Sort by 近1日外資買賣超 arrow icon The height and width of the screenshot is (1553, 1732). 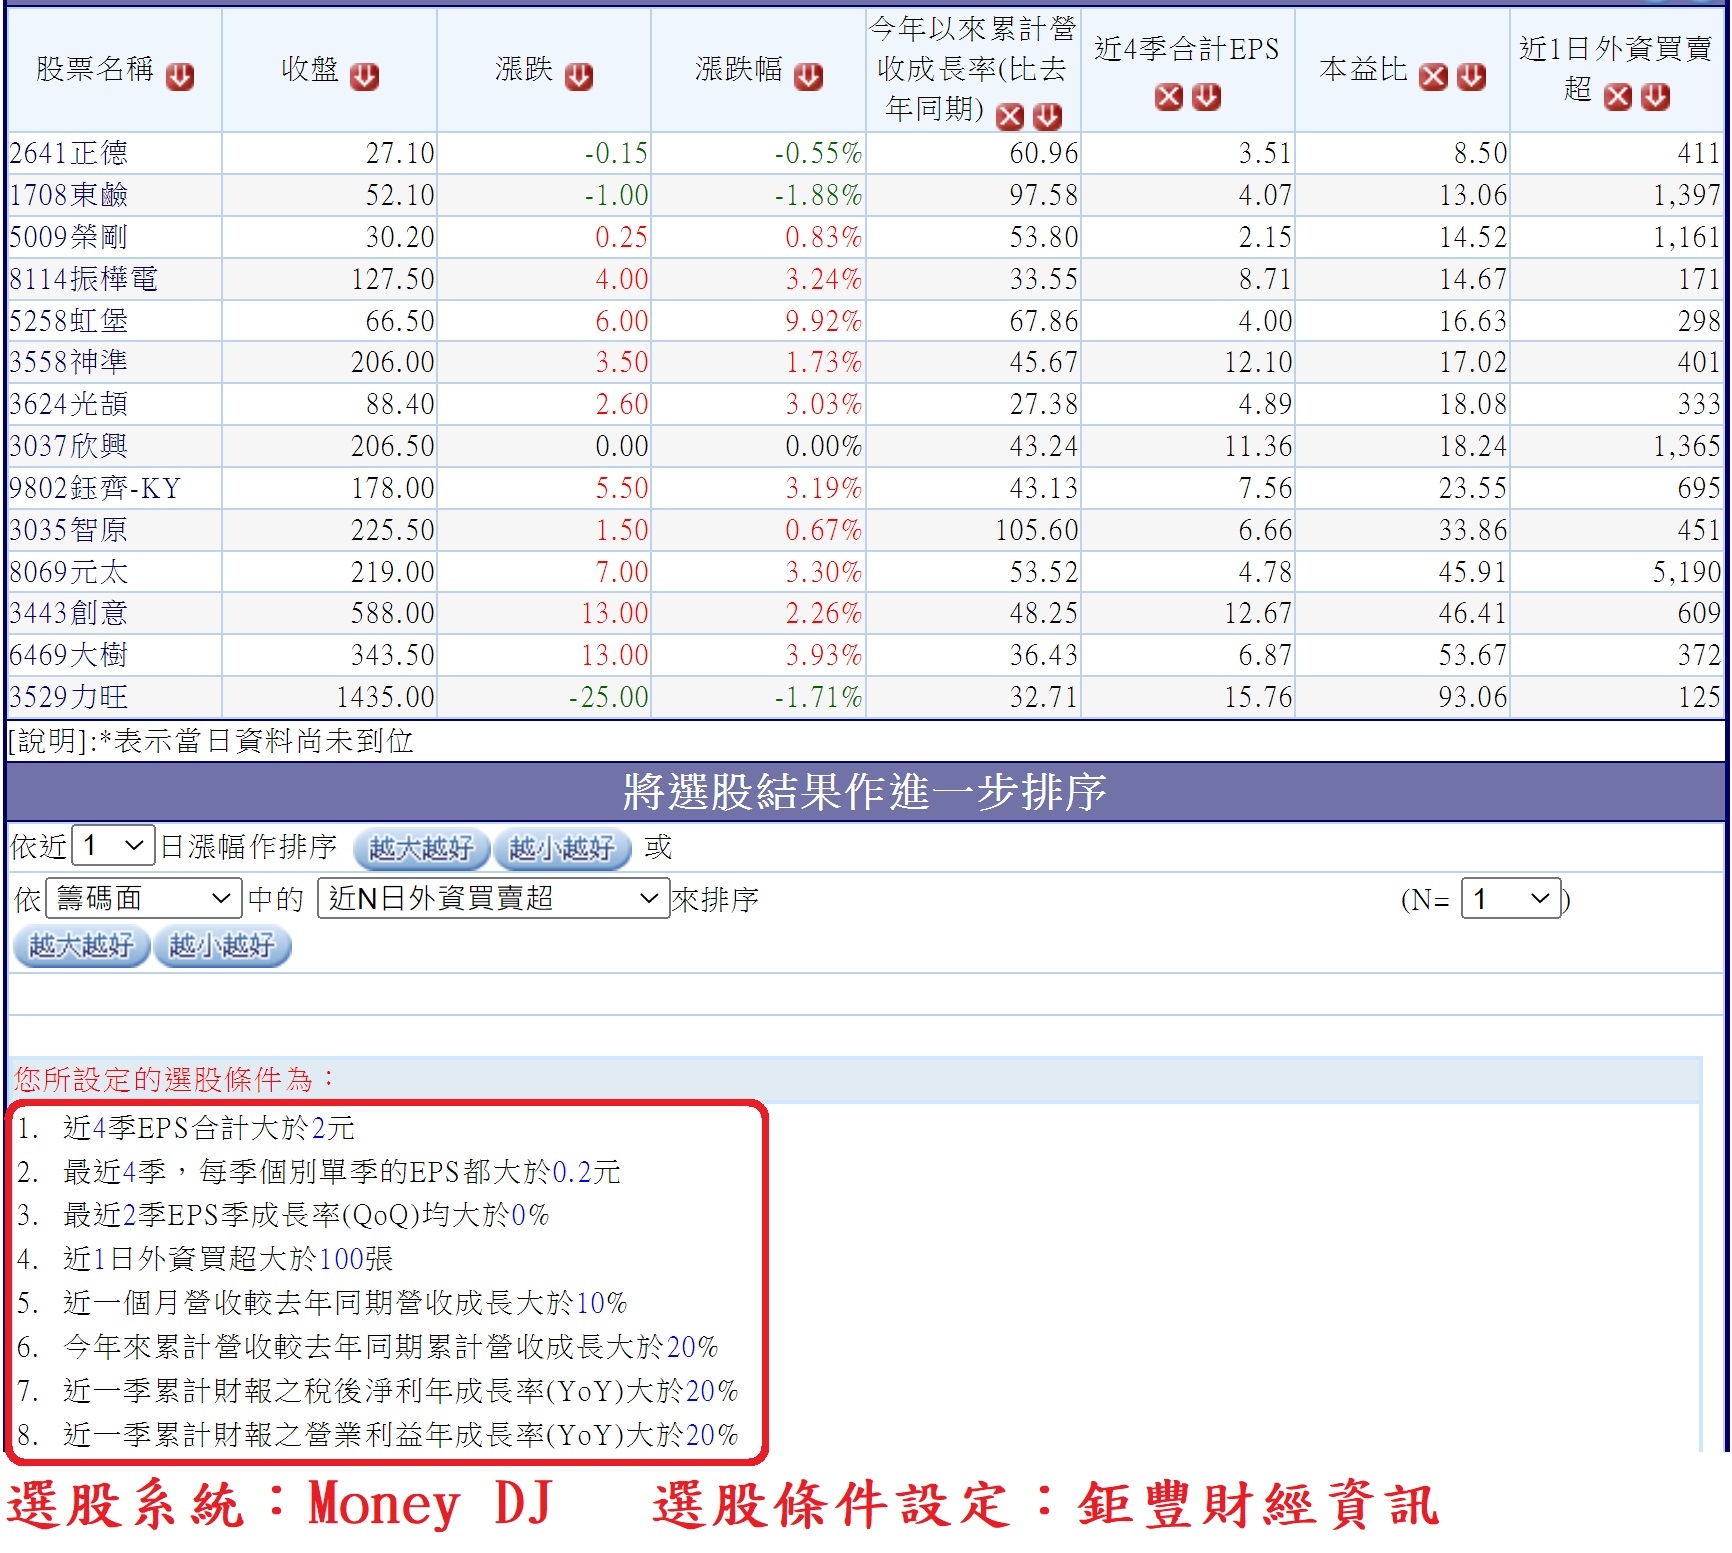[x=1656, y=96]
